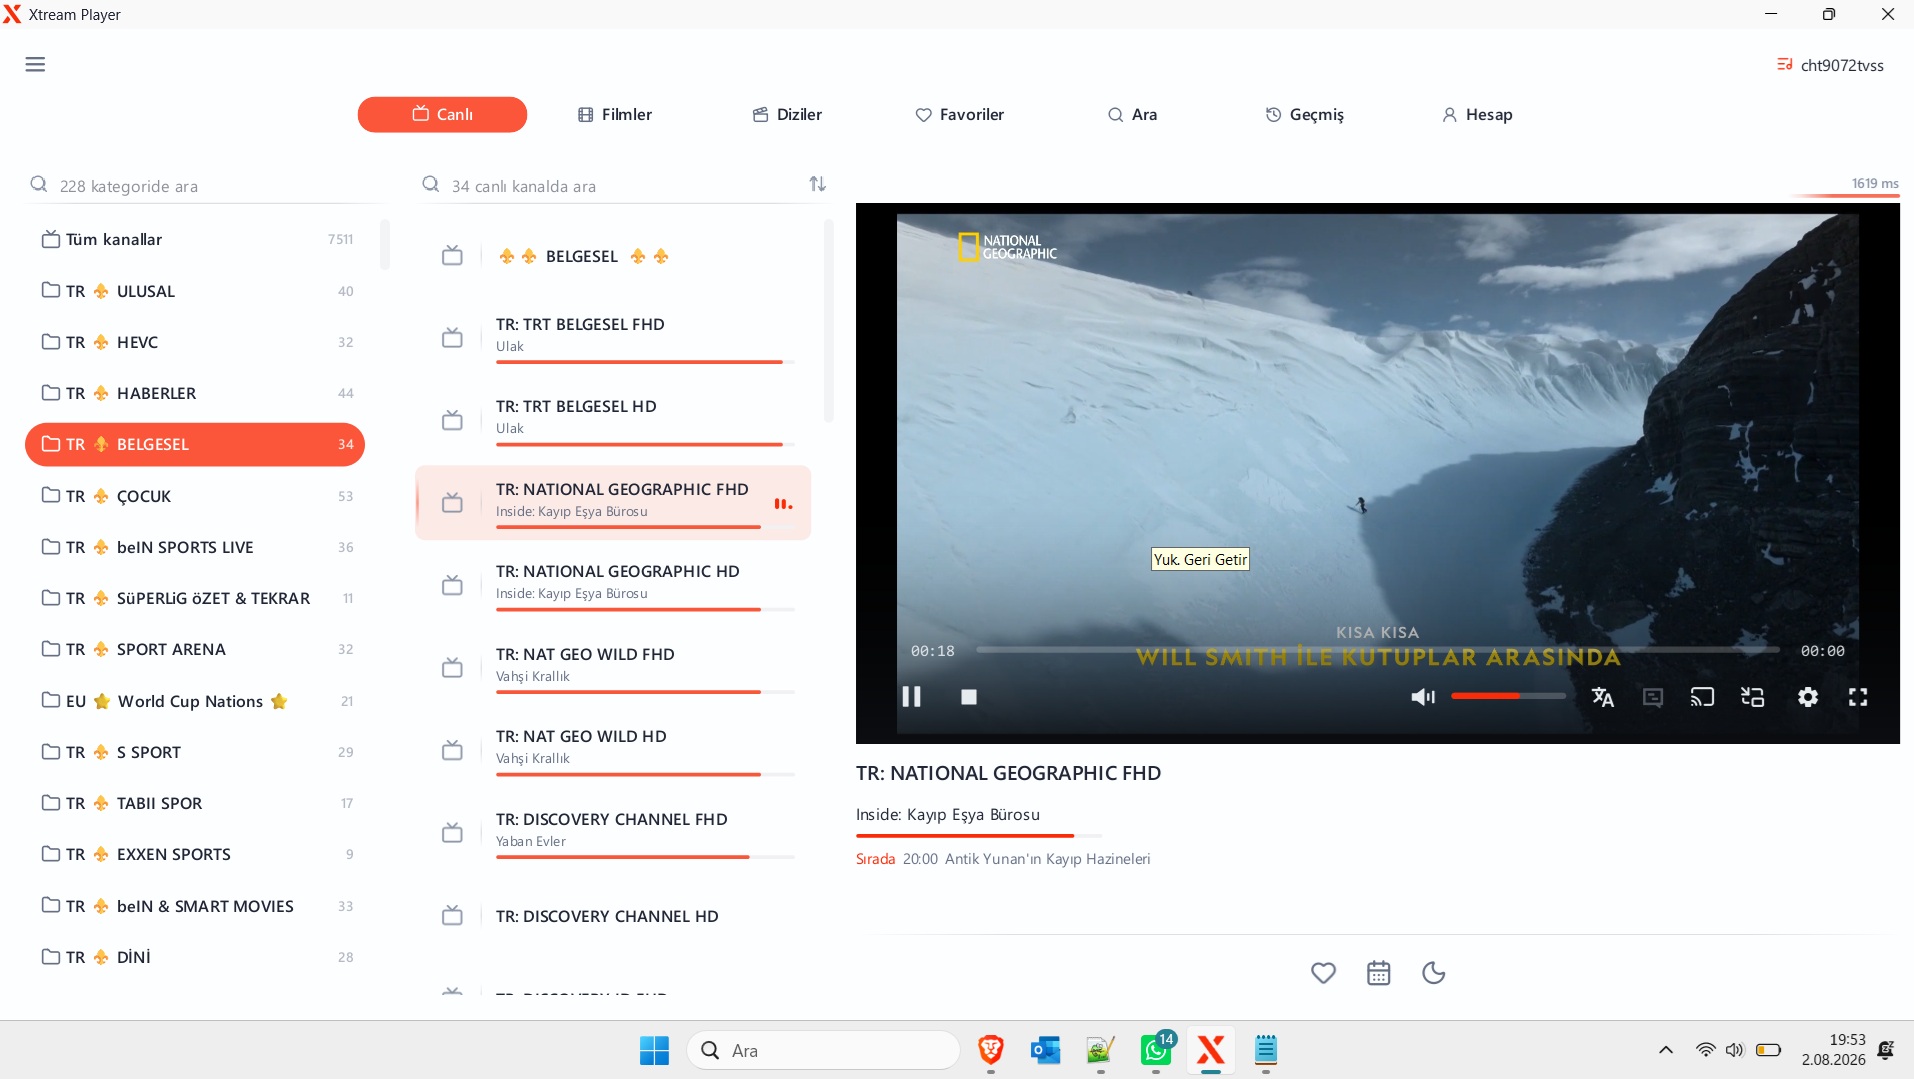
Task: Play TR: DISCOVERY CHANNEL FHD channel
Action: click(613, 833)
